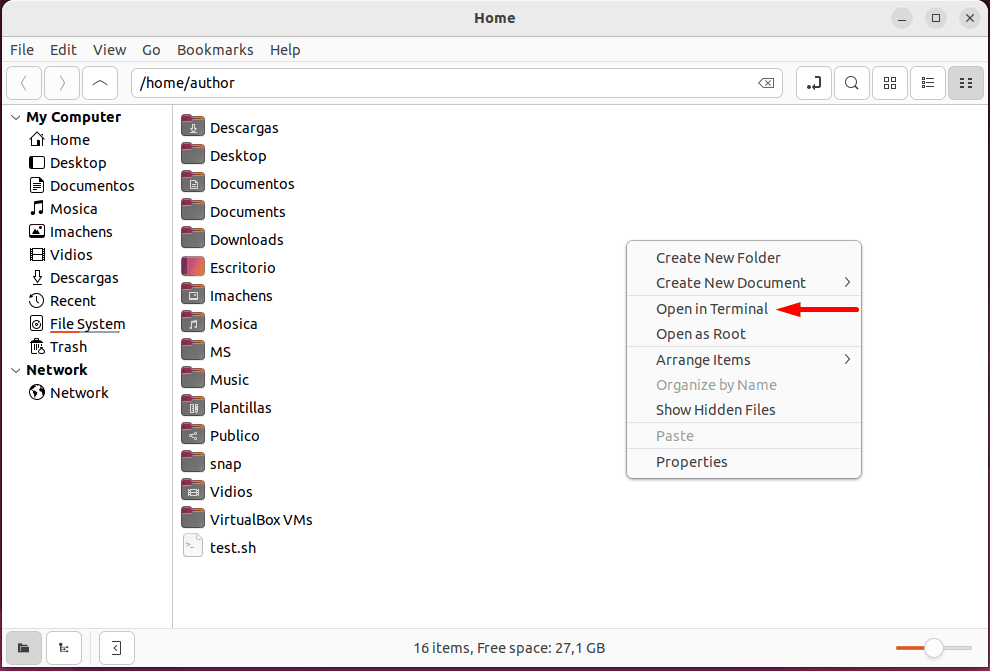Go forward with the right arrow button

[62, 83]
